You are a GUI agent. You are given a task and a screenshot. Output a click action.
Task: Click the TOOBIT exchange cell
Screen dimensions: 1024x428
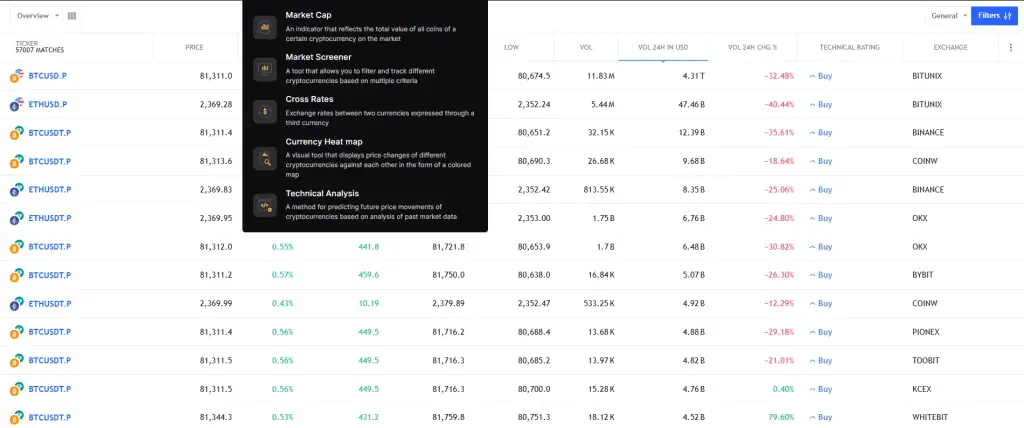(925, 360)
